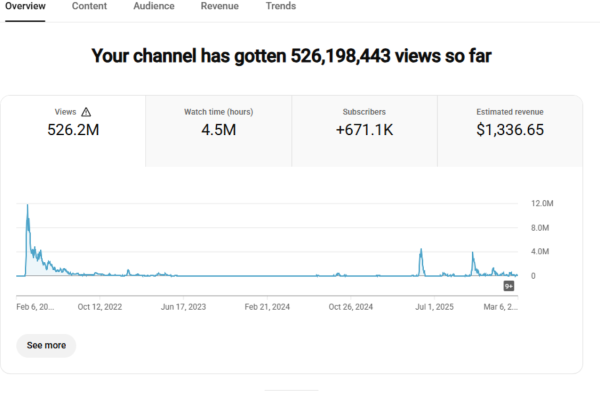This screenshot has width=600, height=413.
Task: Click the warning triangle icon beside Views
Action: (86, 112)
